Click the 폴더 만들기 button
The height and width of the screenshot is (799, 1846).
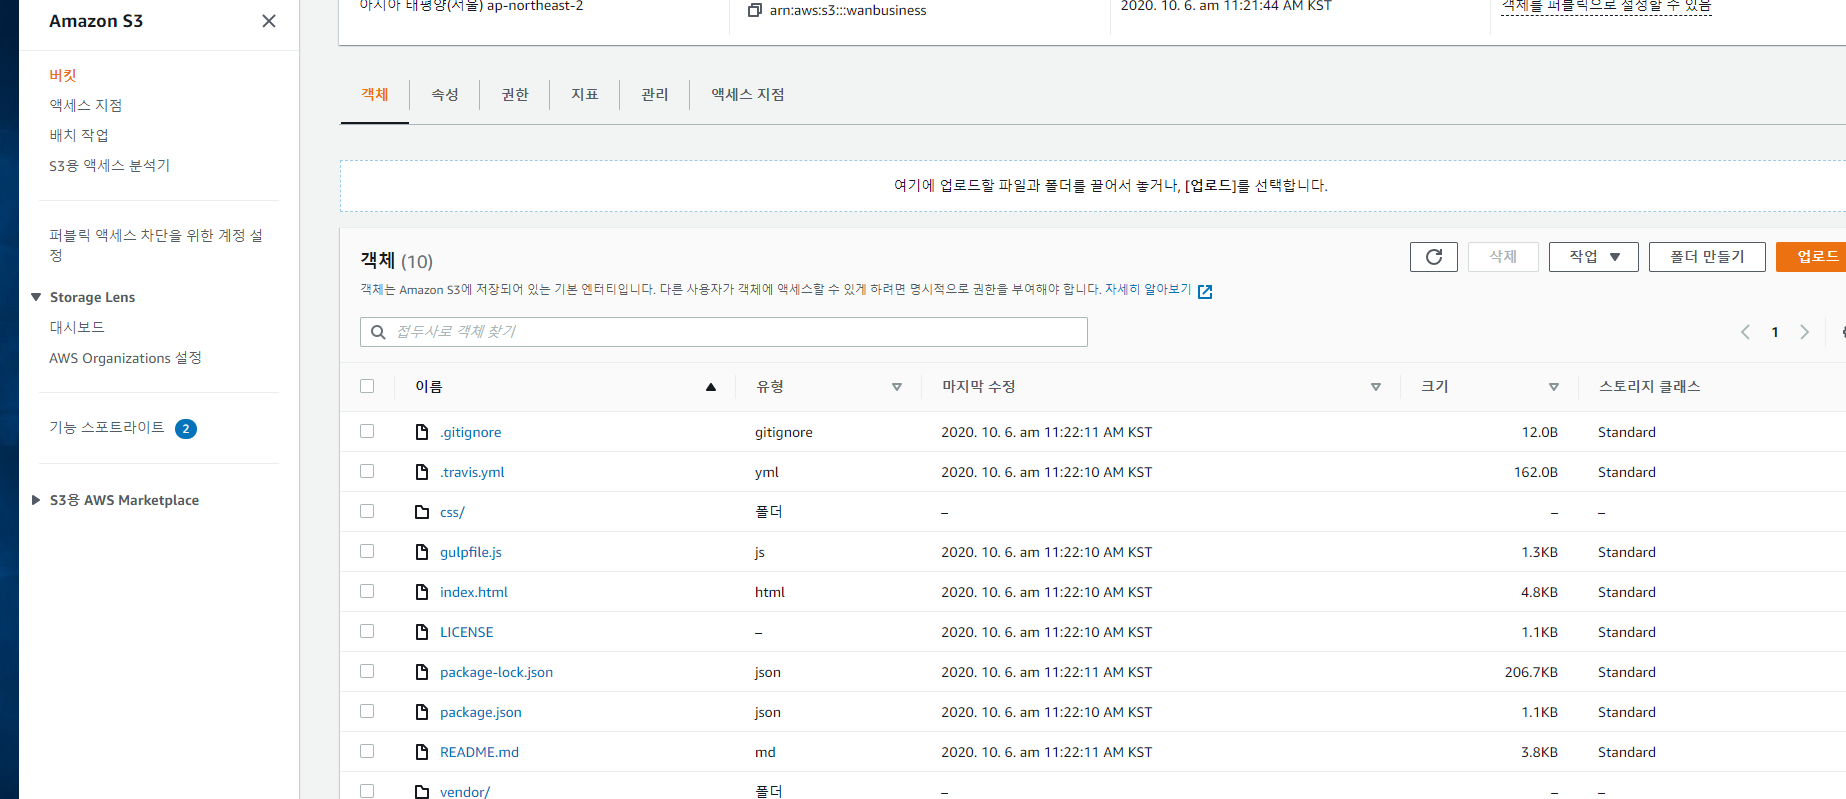coord(1707,257)
